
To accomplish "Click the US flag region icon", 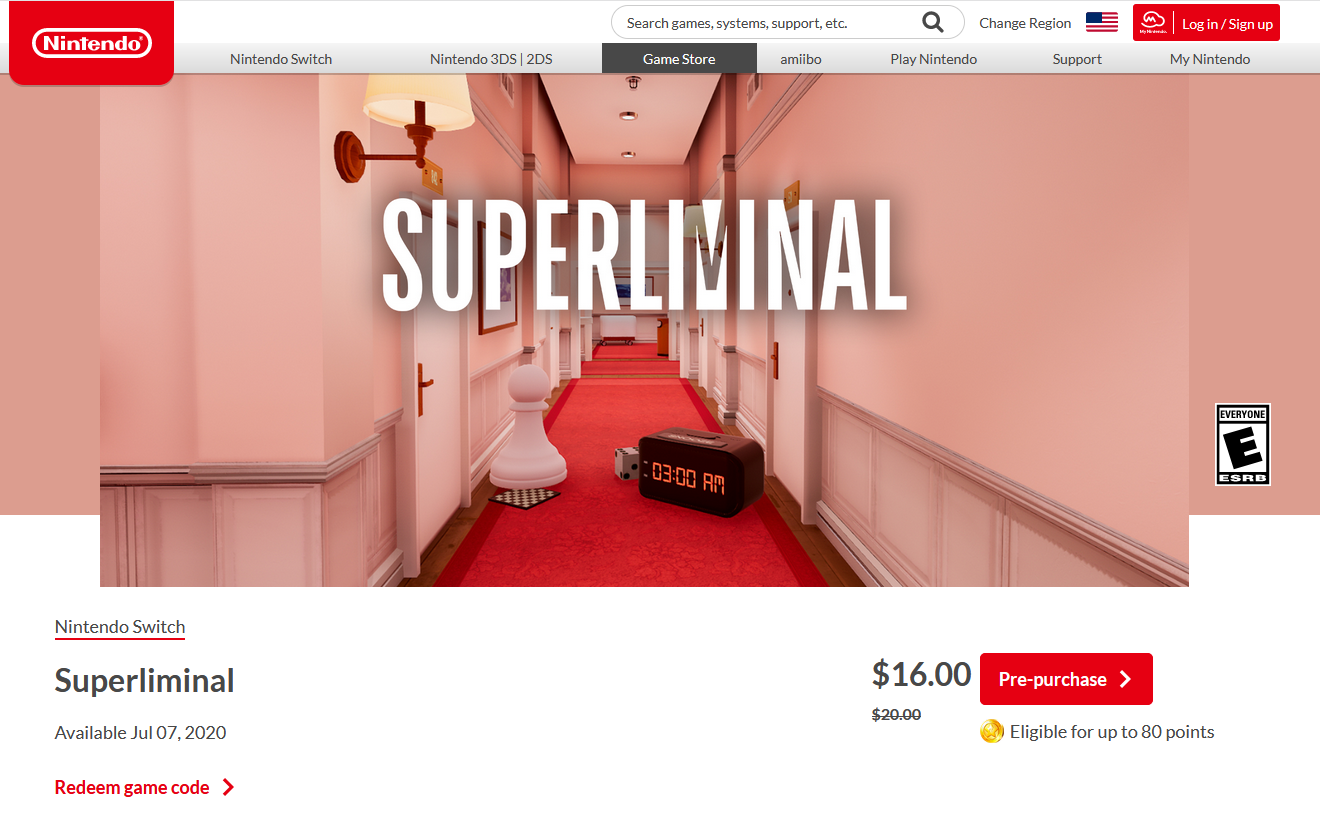I will click(x=1101, y=23).
